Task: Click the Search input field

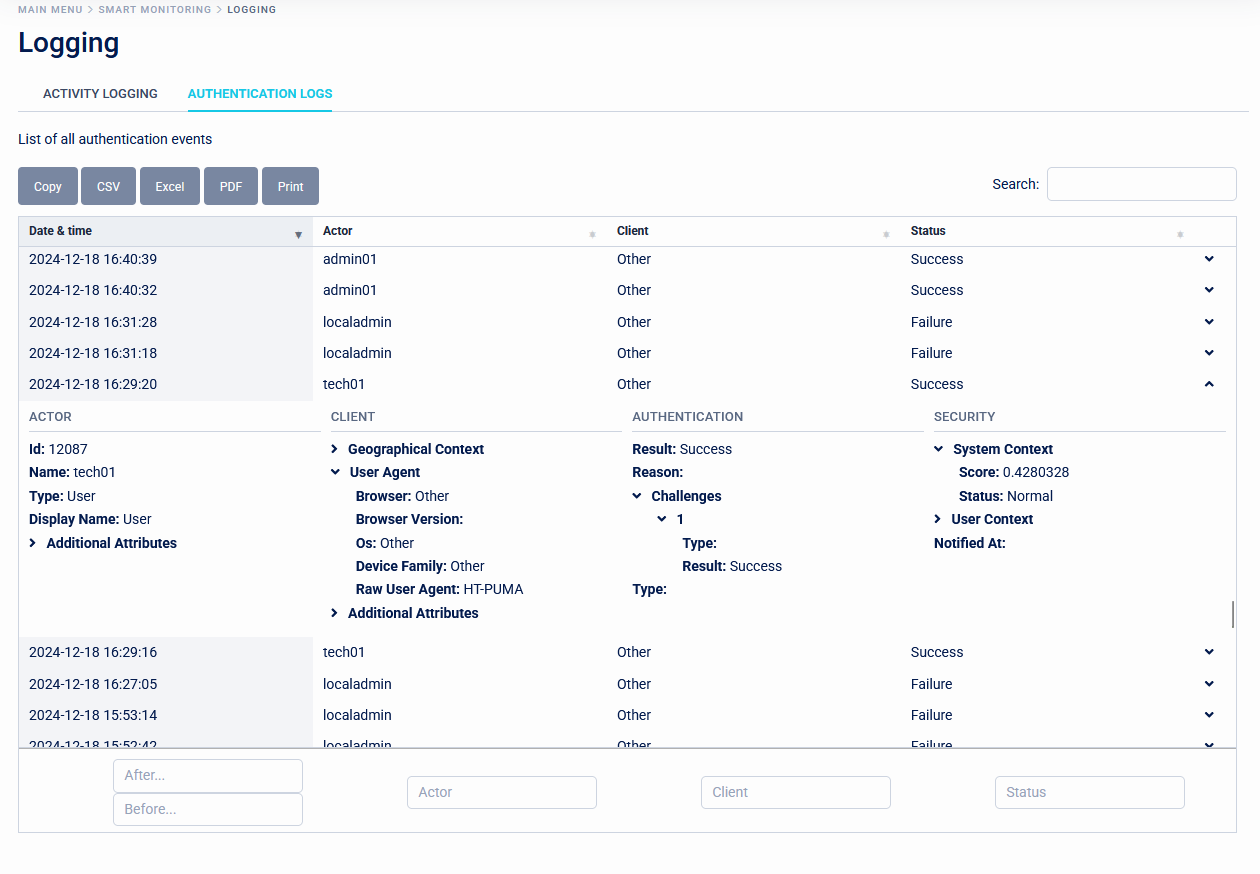Action: pyautogui.click(x=1141, y=184)
